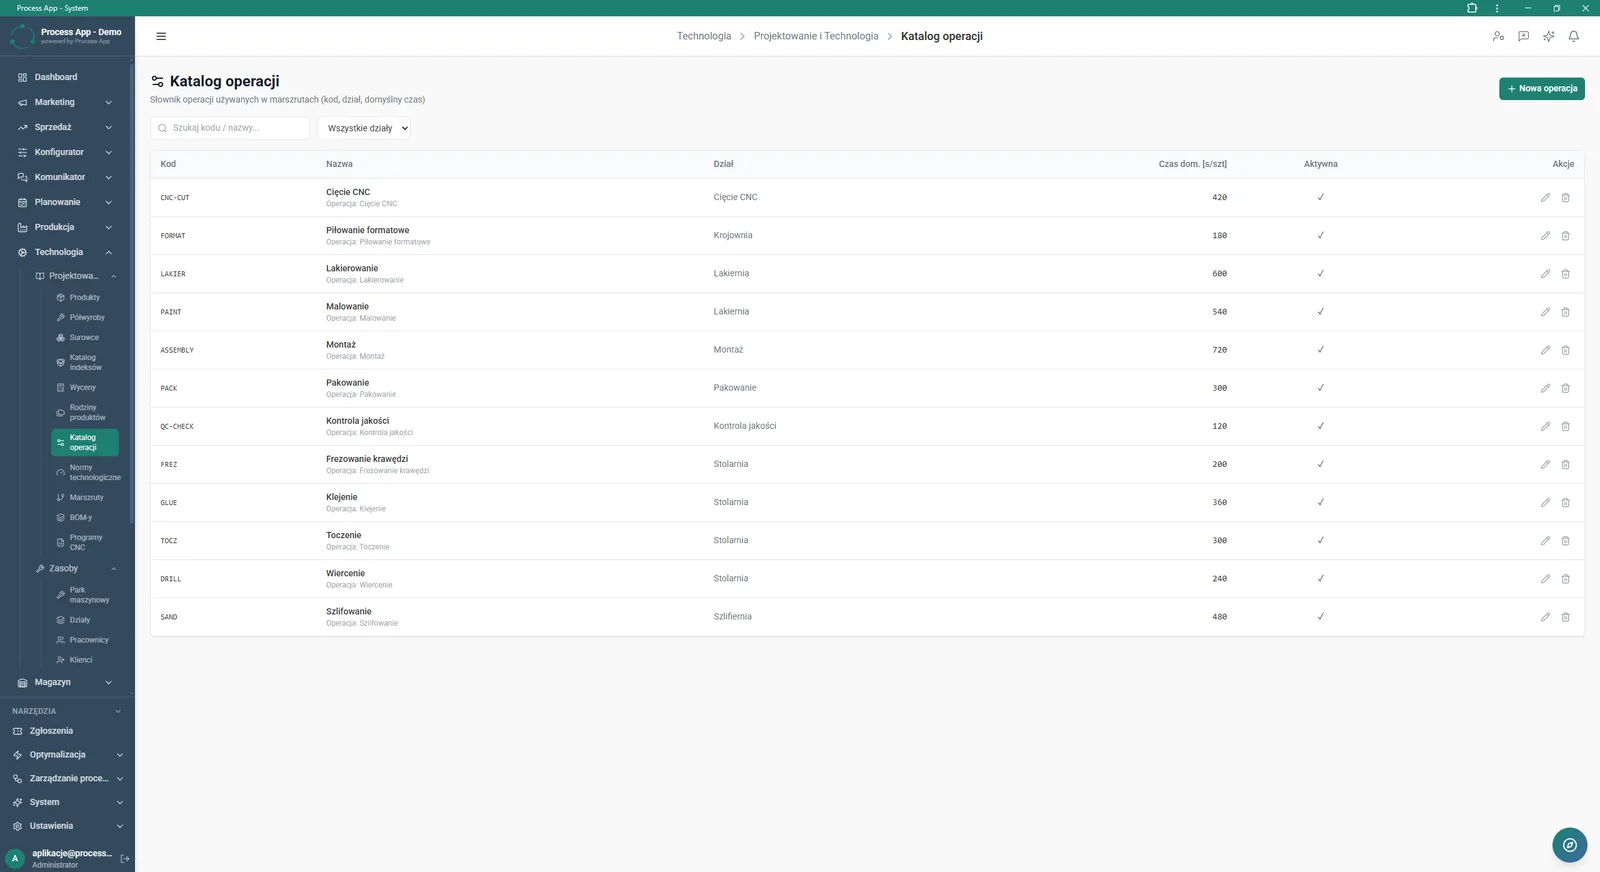This screenshot has height=872, width=1600.
Task: Expand the Konfigurator sidebar section
Action: click(65, 152)
